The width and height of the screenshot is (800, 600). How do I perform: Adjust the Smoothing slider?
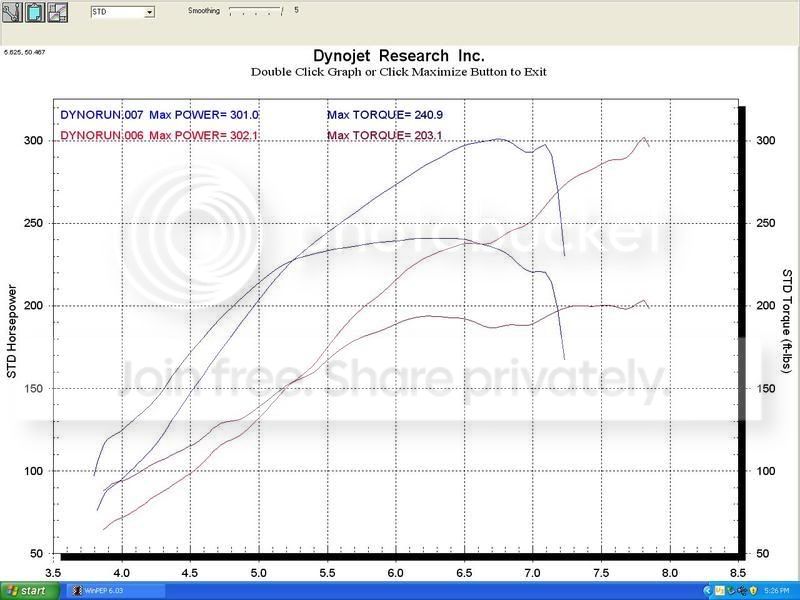click(x=256, y=11)
